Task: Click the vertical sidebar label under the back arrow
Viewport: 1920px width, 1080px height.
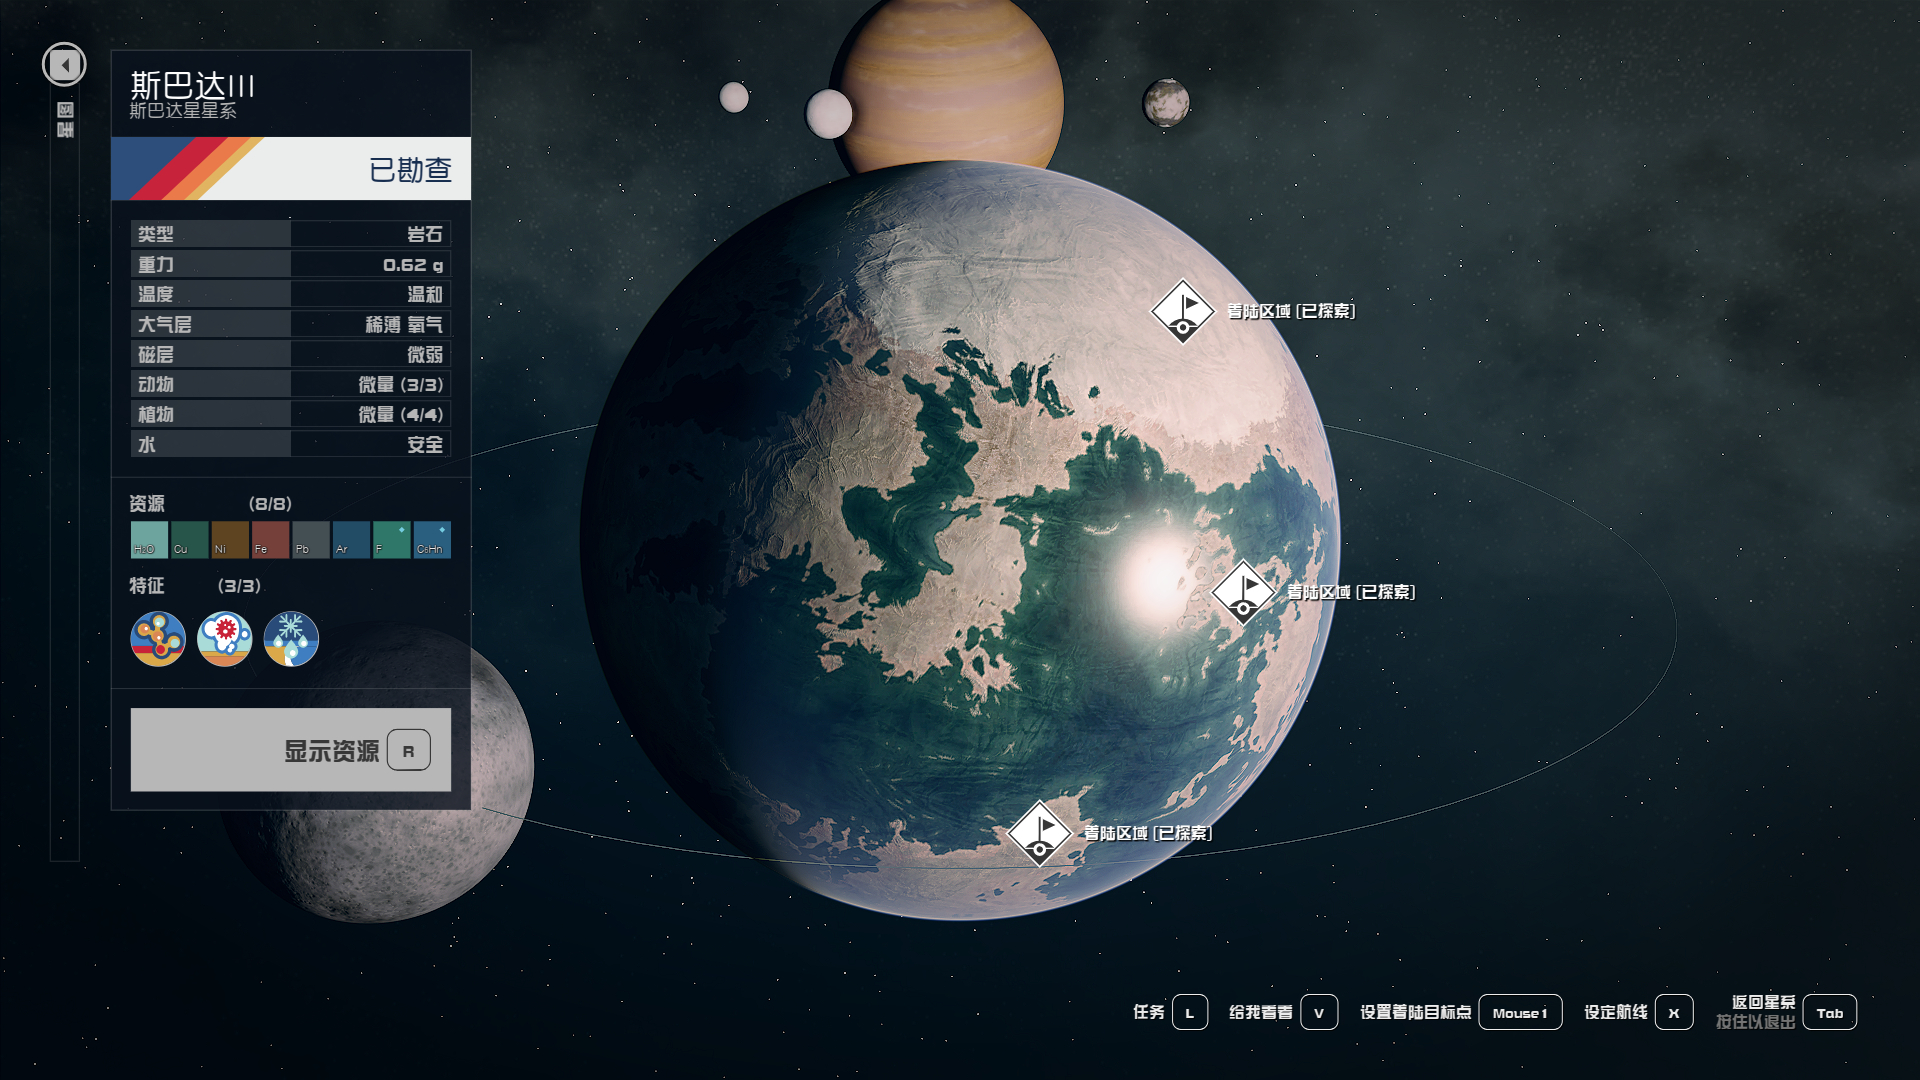Action: click(65, 119)
